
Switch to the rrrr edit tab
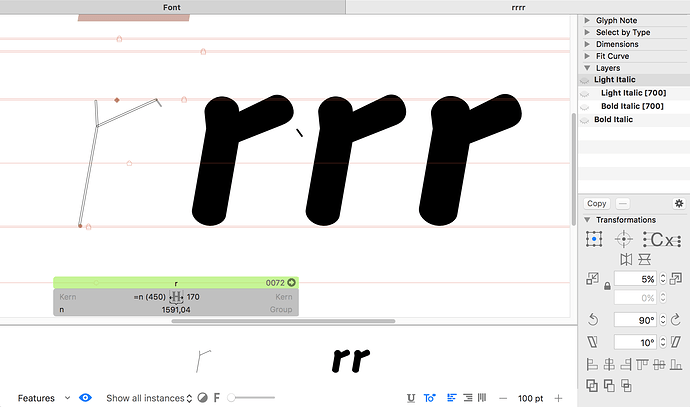(x=518, y=7)
